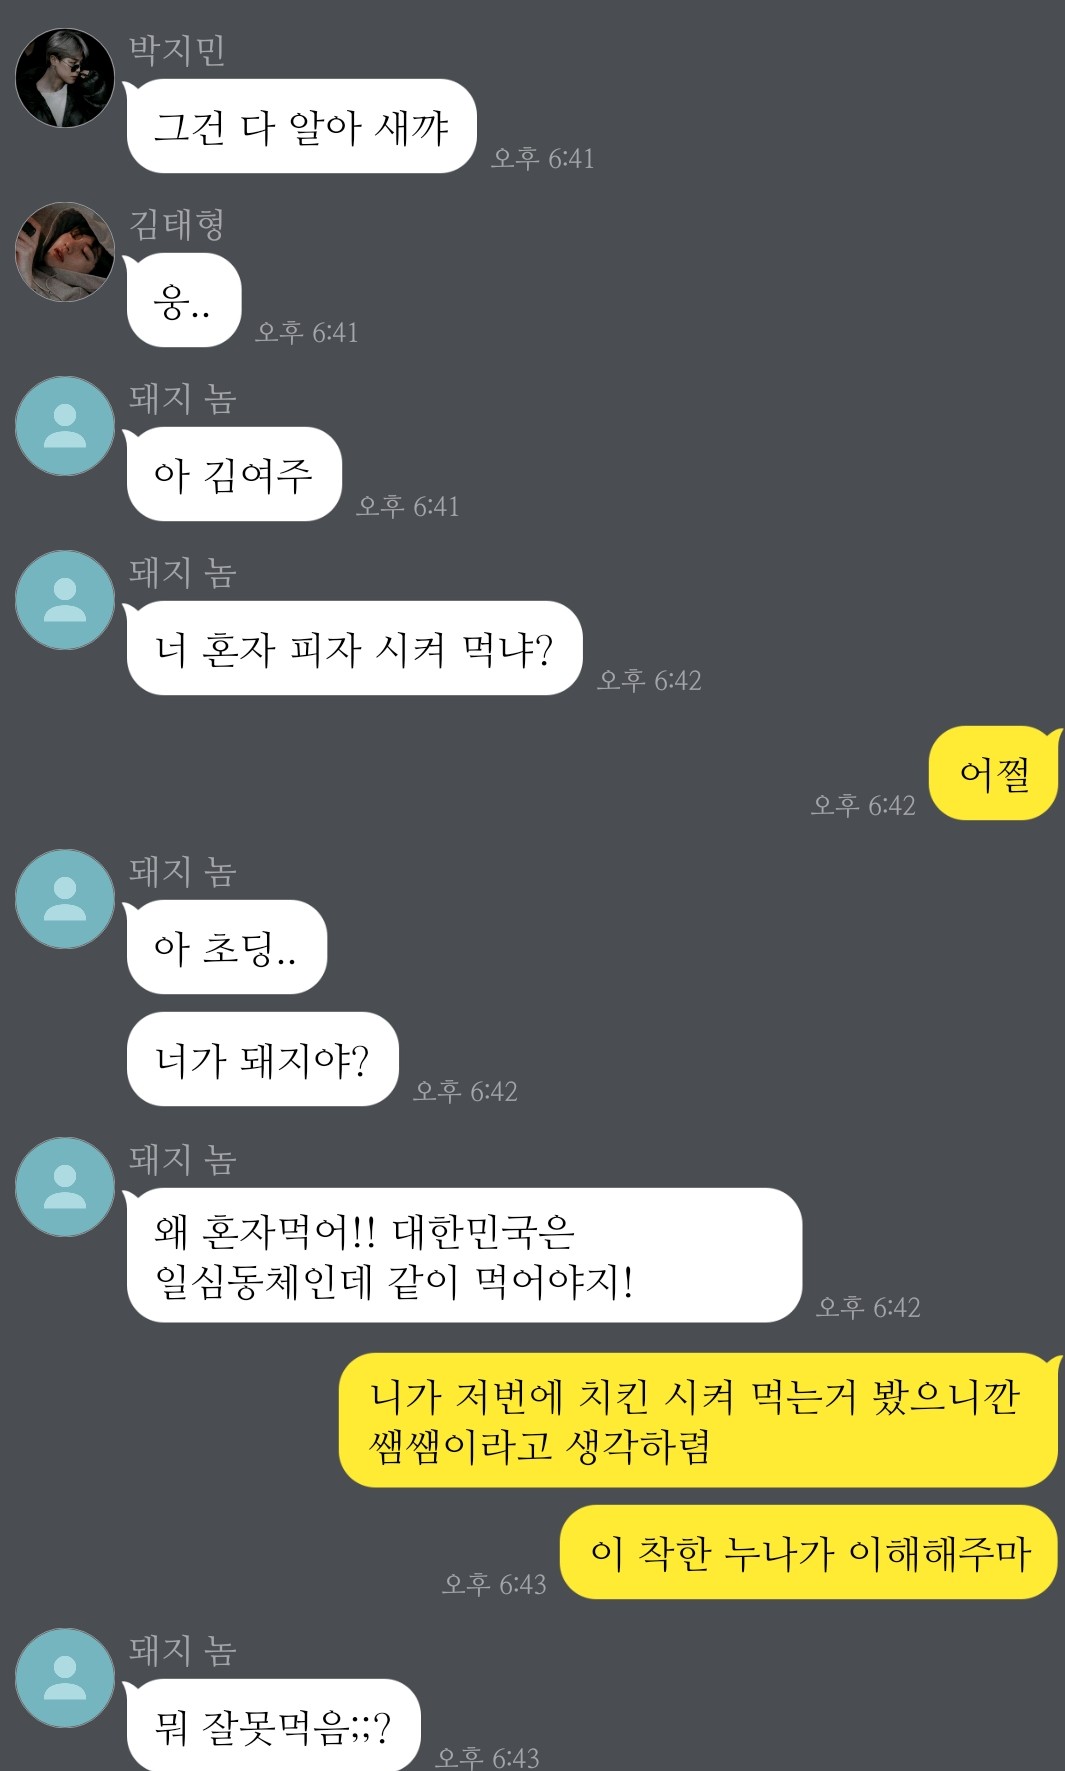Open 김태형's profile picture

(x=65, y=252)
